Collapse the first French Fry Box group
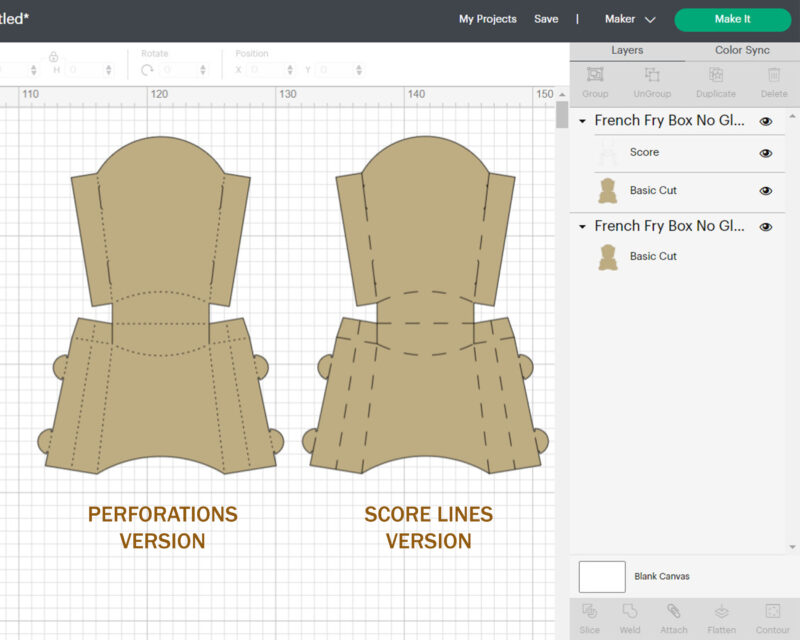Viewport: 800px width, 640px height. (583, 121)
